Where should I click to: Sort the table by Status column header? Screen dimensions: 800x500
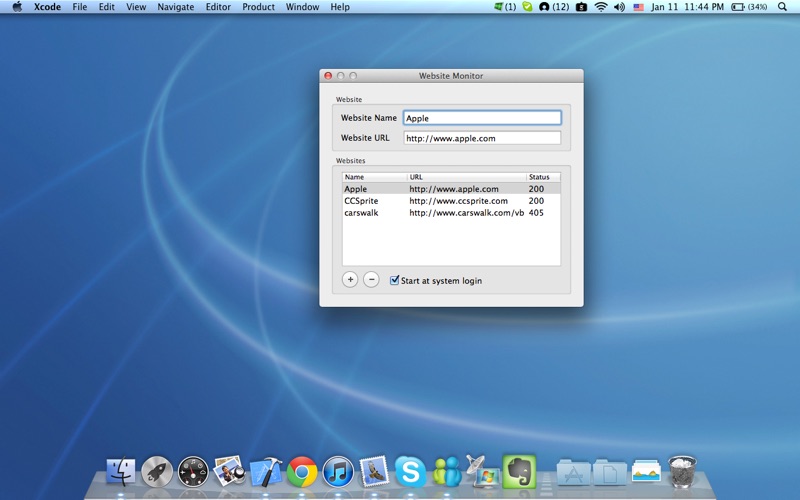point(540,177)
